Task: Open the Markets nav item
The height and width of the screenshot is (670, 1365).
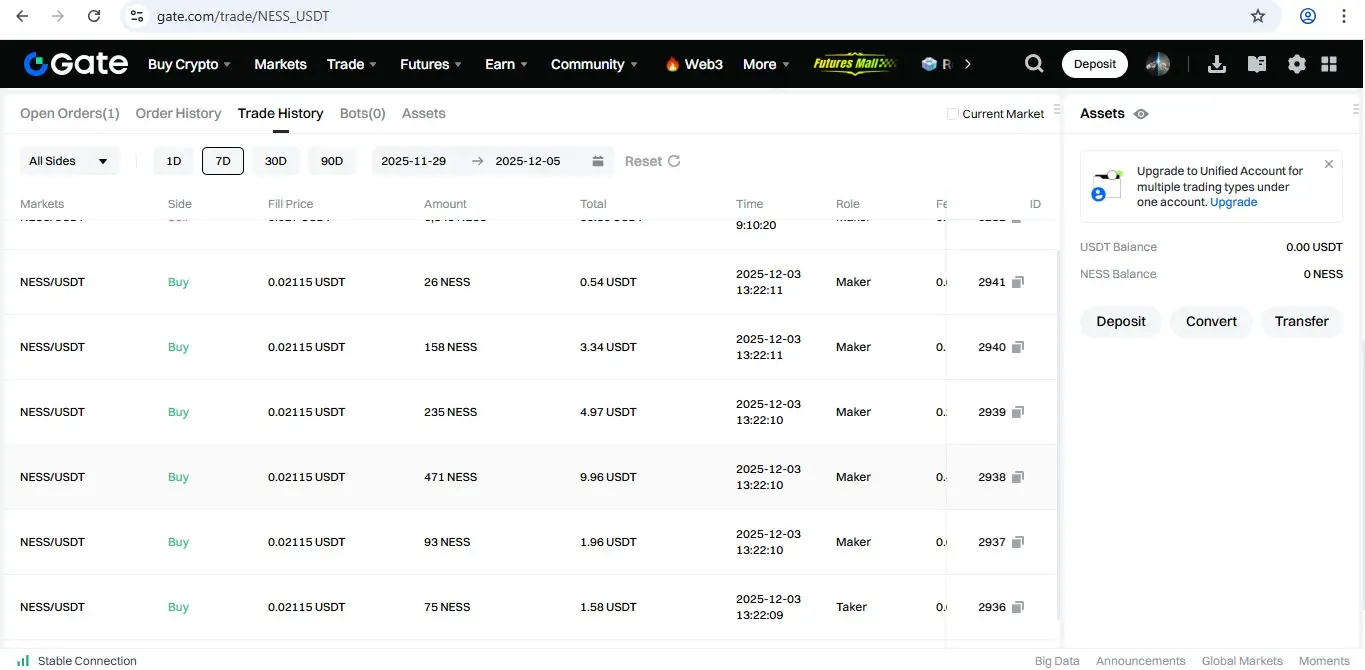Action: click(x=280, y=64)
